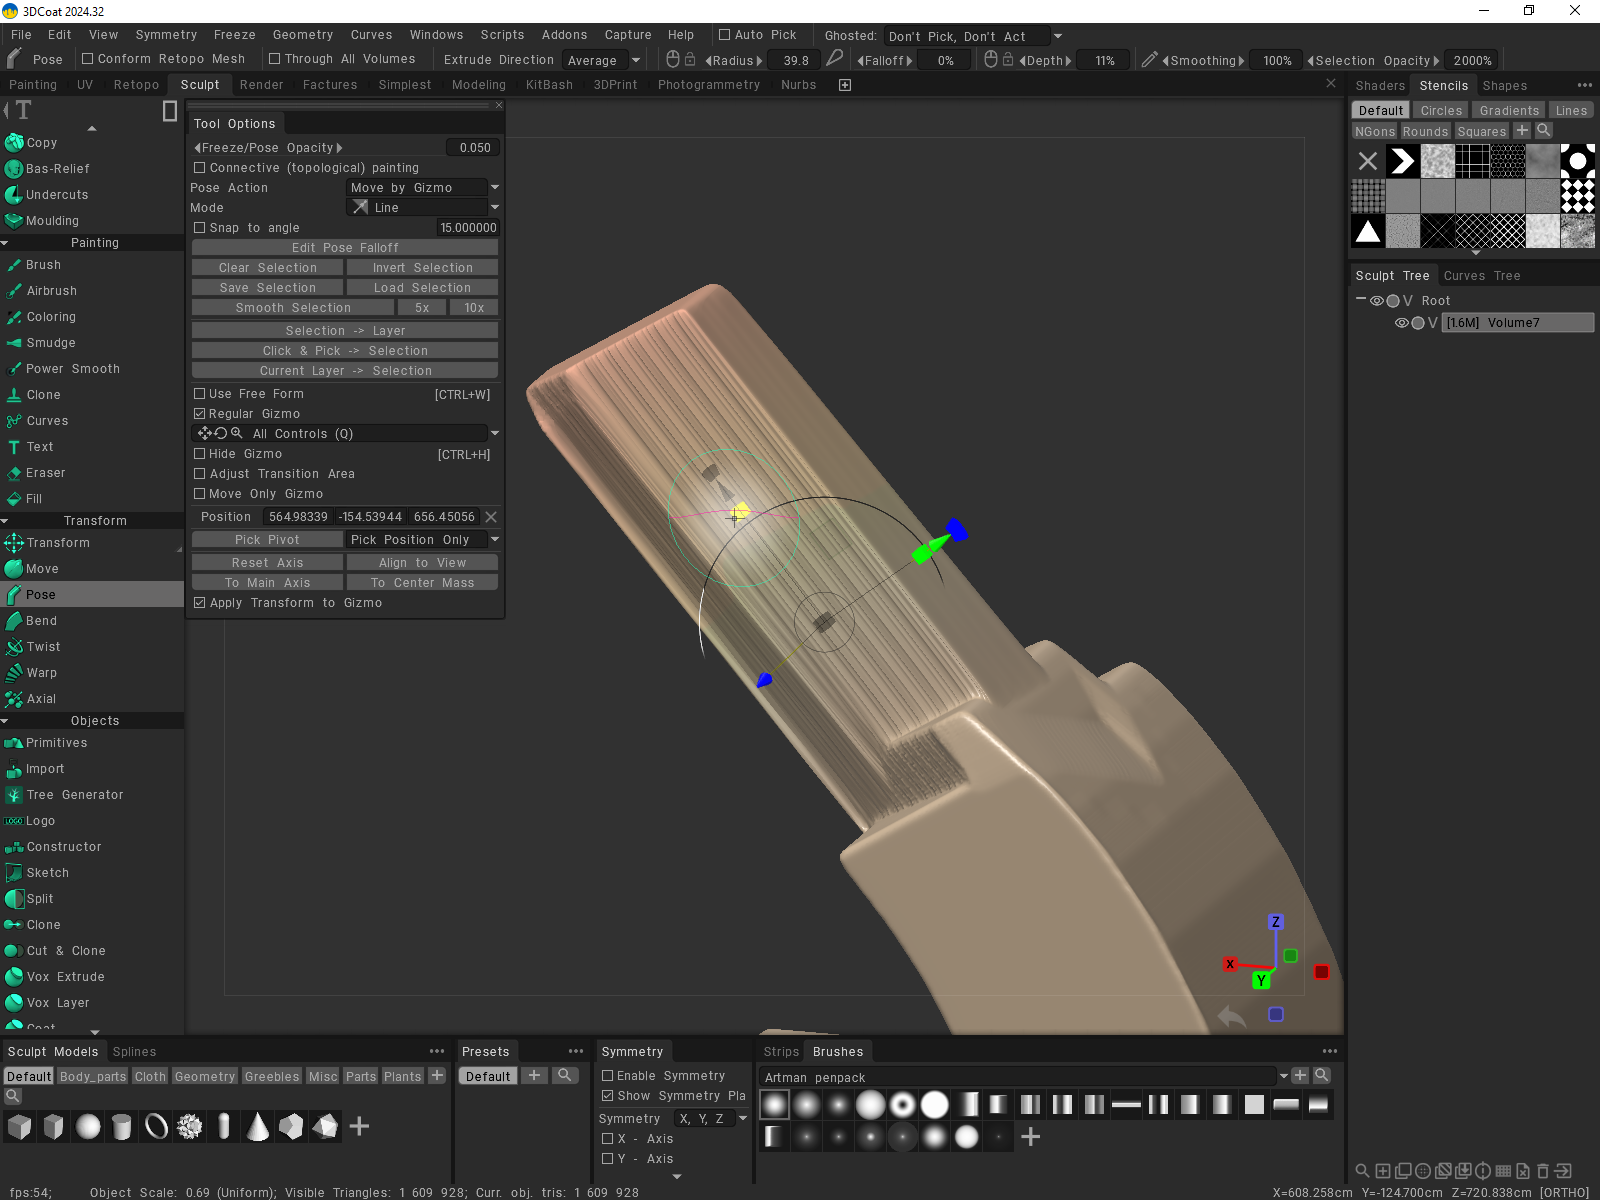Click the sphere primitive sculpt model

(x=88, y=1127)
